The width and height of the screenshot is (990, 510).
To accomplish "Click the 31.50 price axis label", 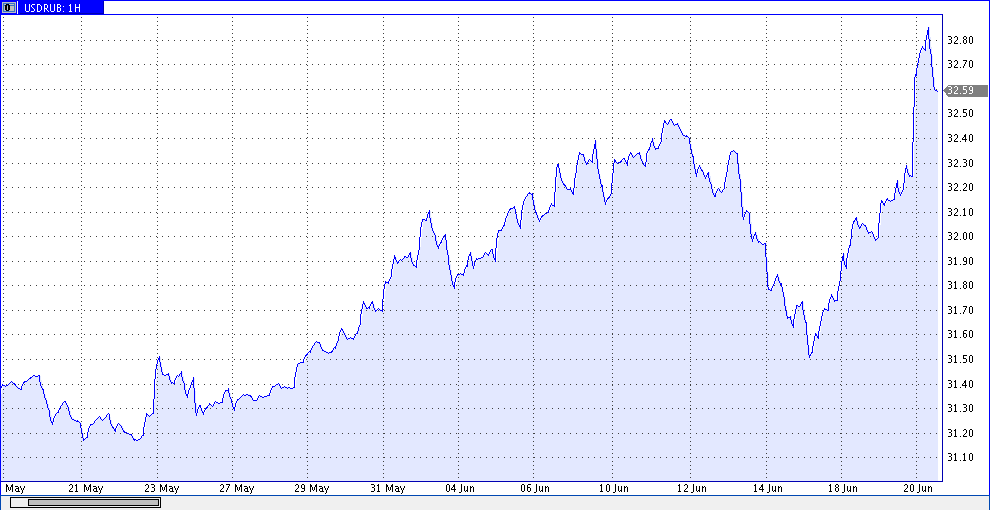I will click(x=960, y=359).
